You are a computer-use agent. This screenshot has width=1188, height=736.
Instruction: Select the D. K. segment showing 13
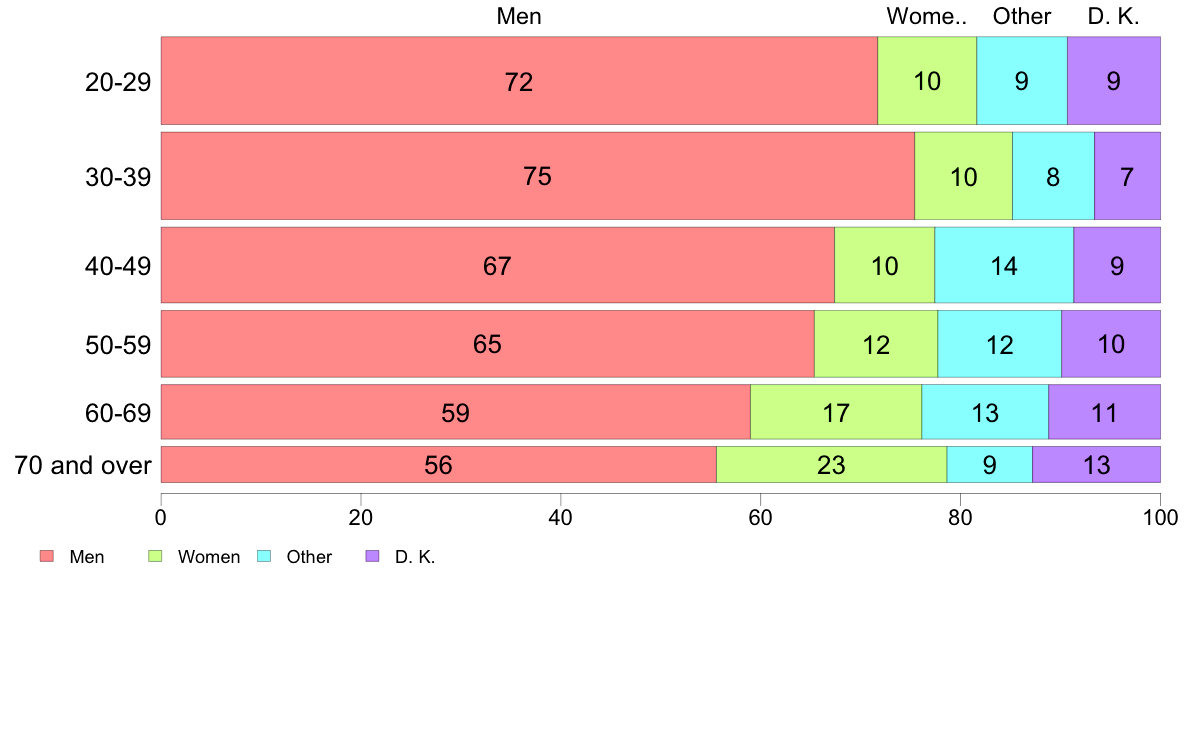point(1096,465)
